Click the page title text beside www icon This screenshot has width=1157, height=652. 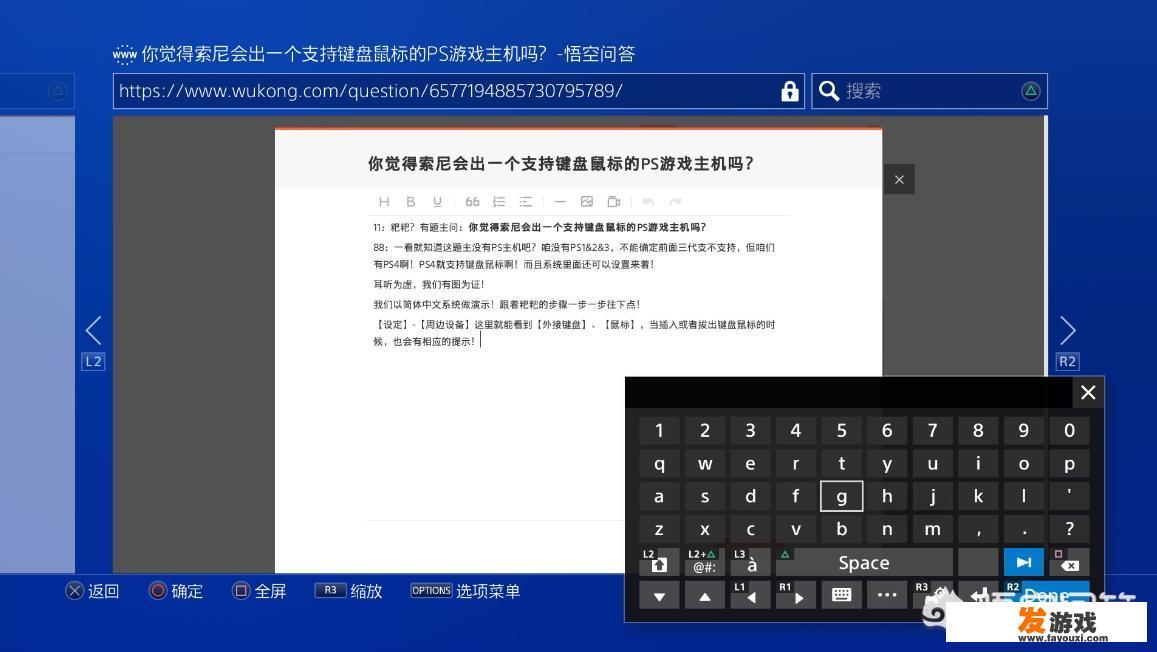(388, 54)
